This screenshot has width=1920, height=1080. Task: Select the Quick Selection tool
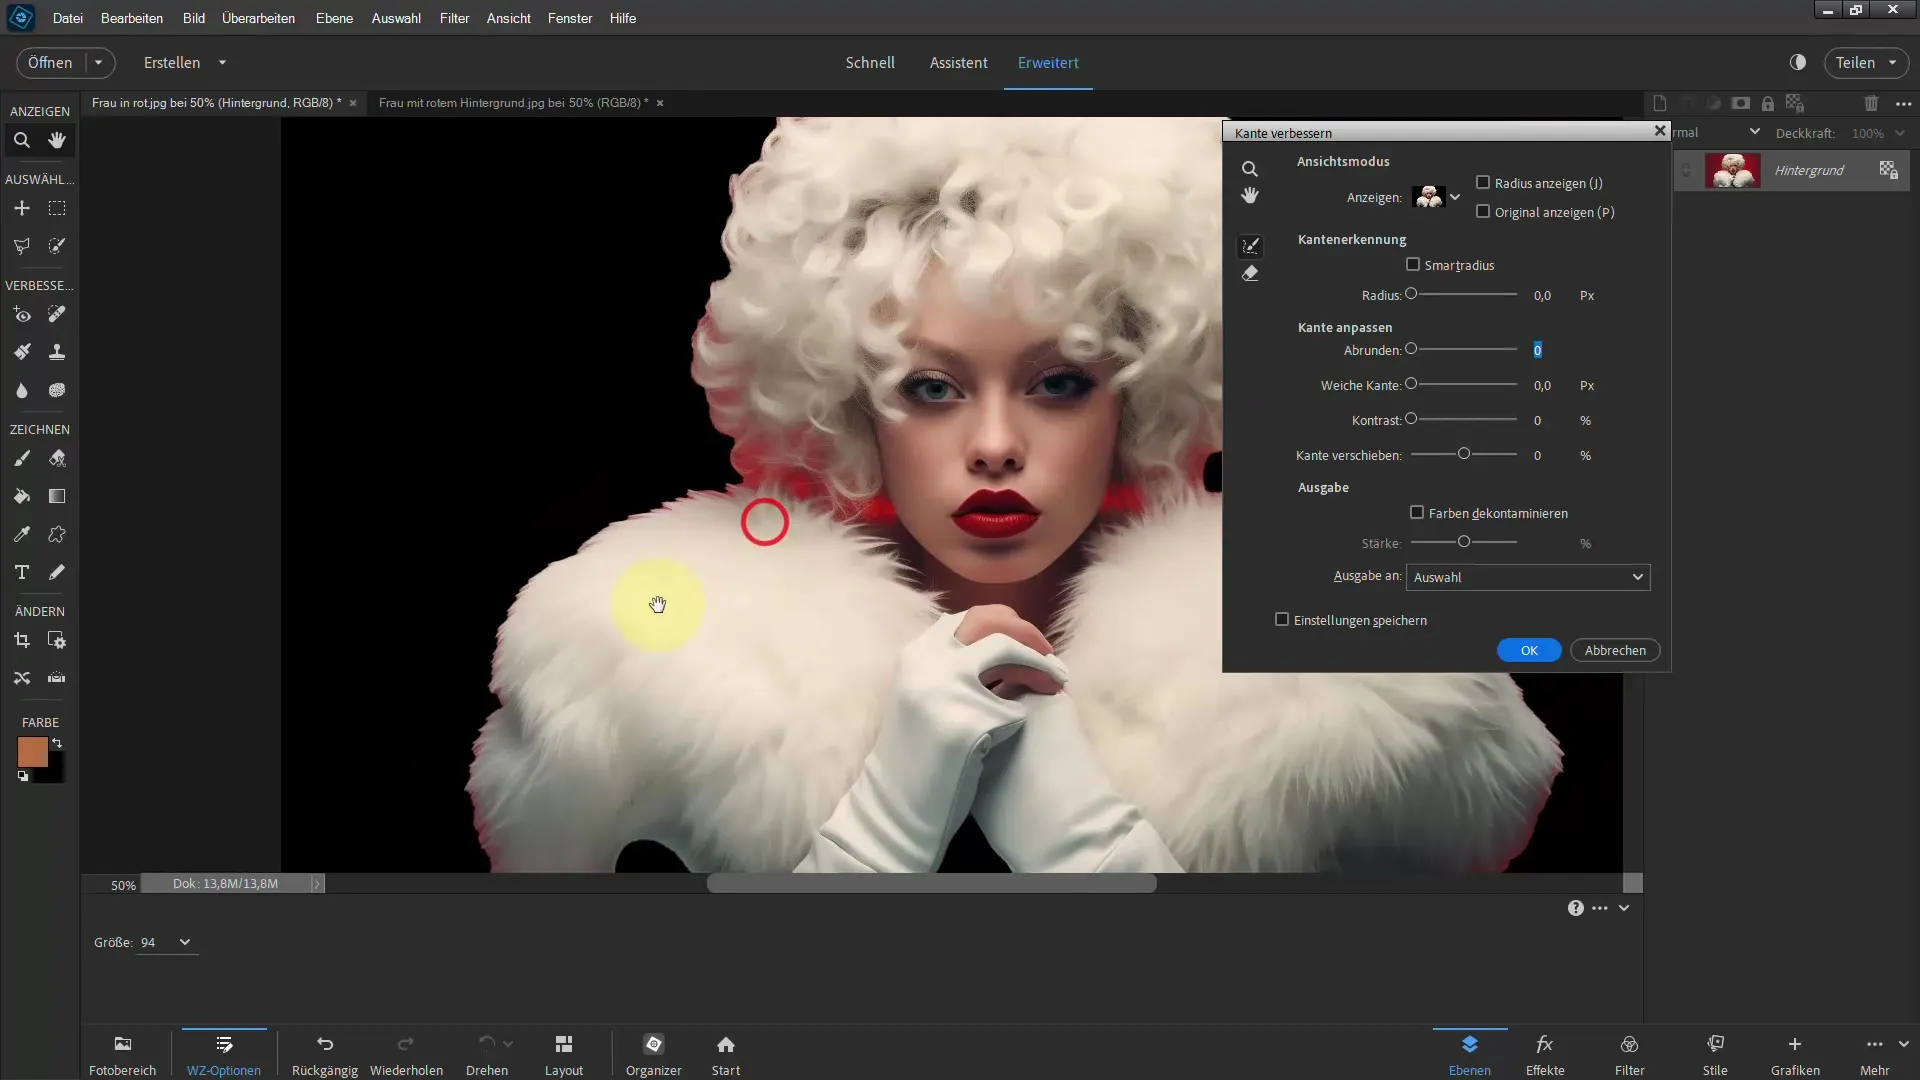coord(57,246)
